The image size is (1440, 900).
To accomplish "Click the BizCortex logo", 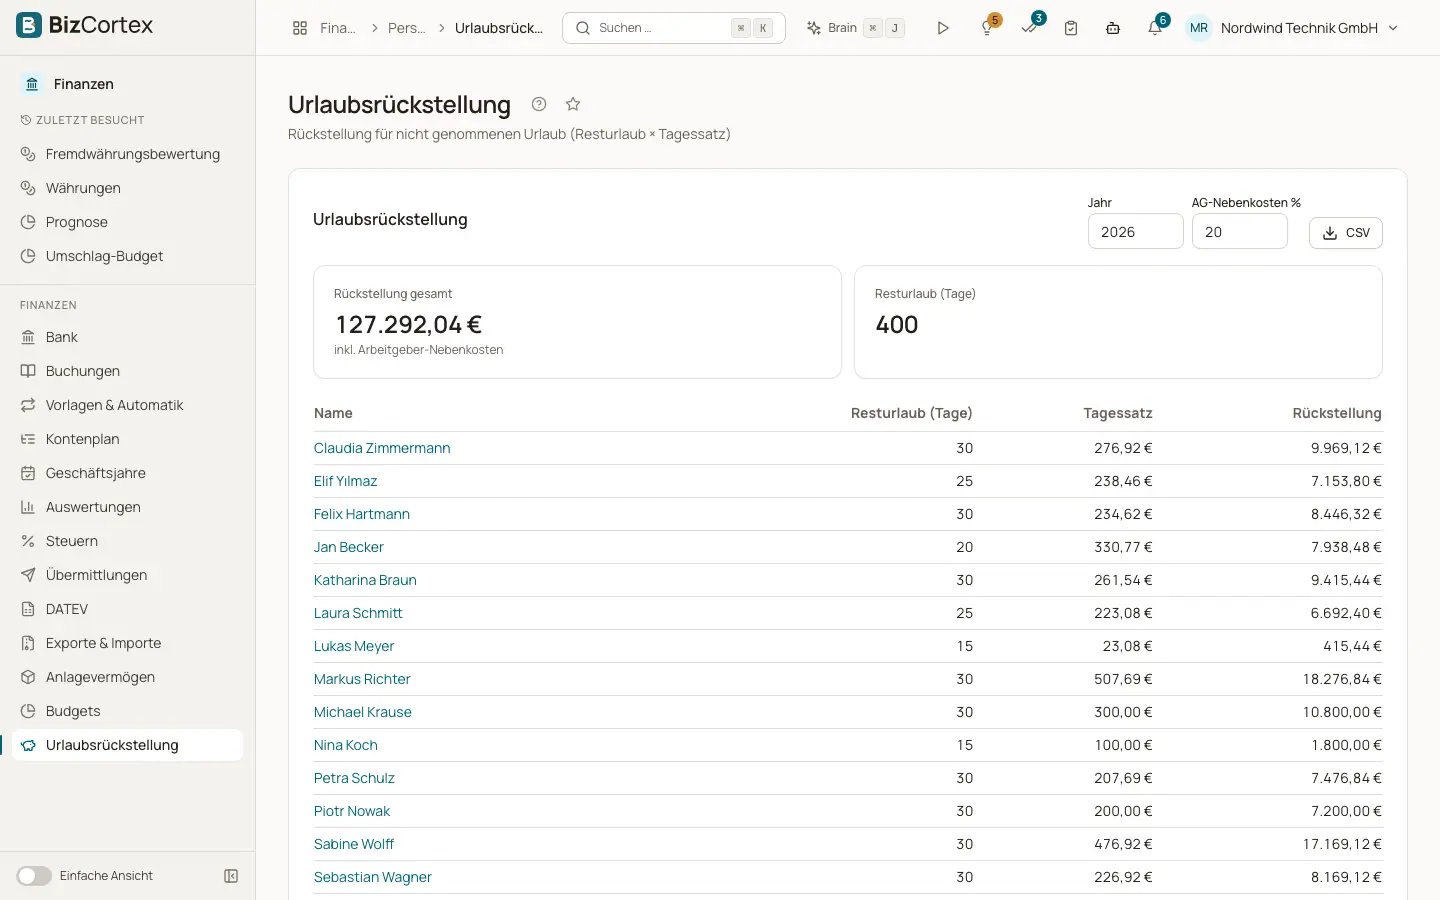I will point(86,25).
